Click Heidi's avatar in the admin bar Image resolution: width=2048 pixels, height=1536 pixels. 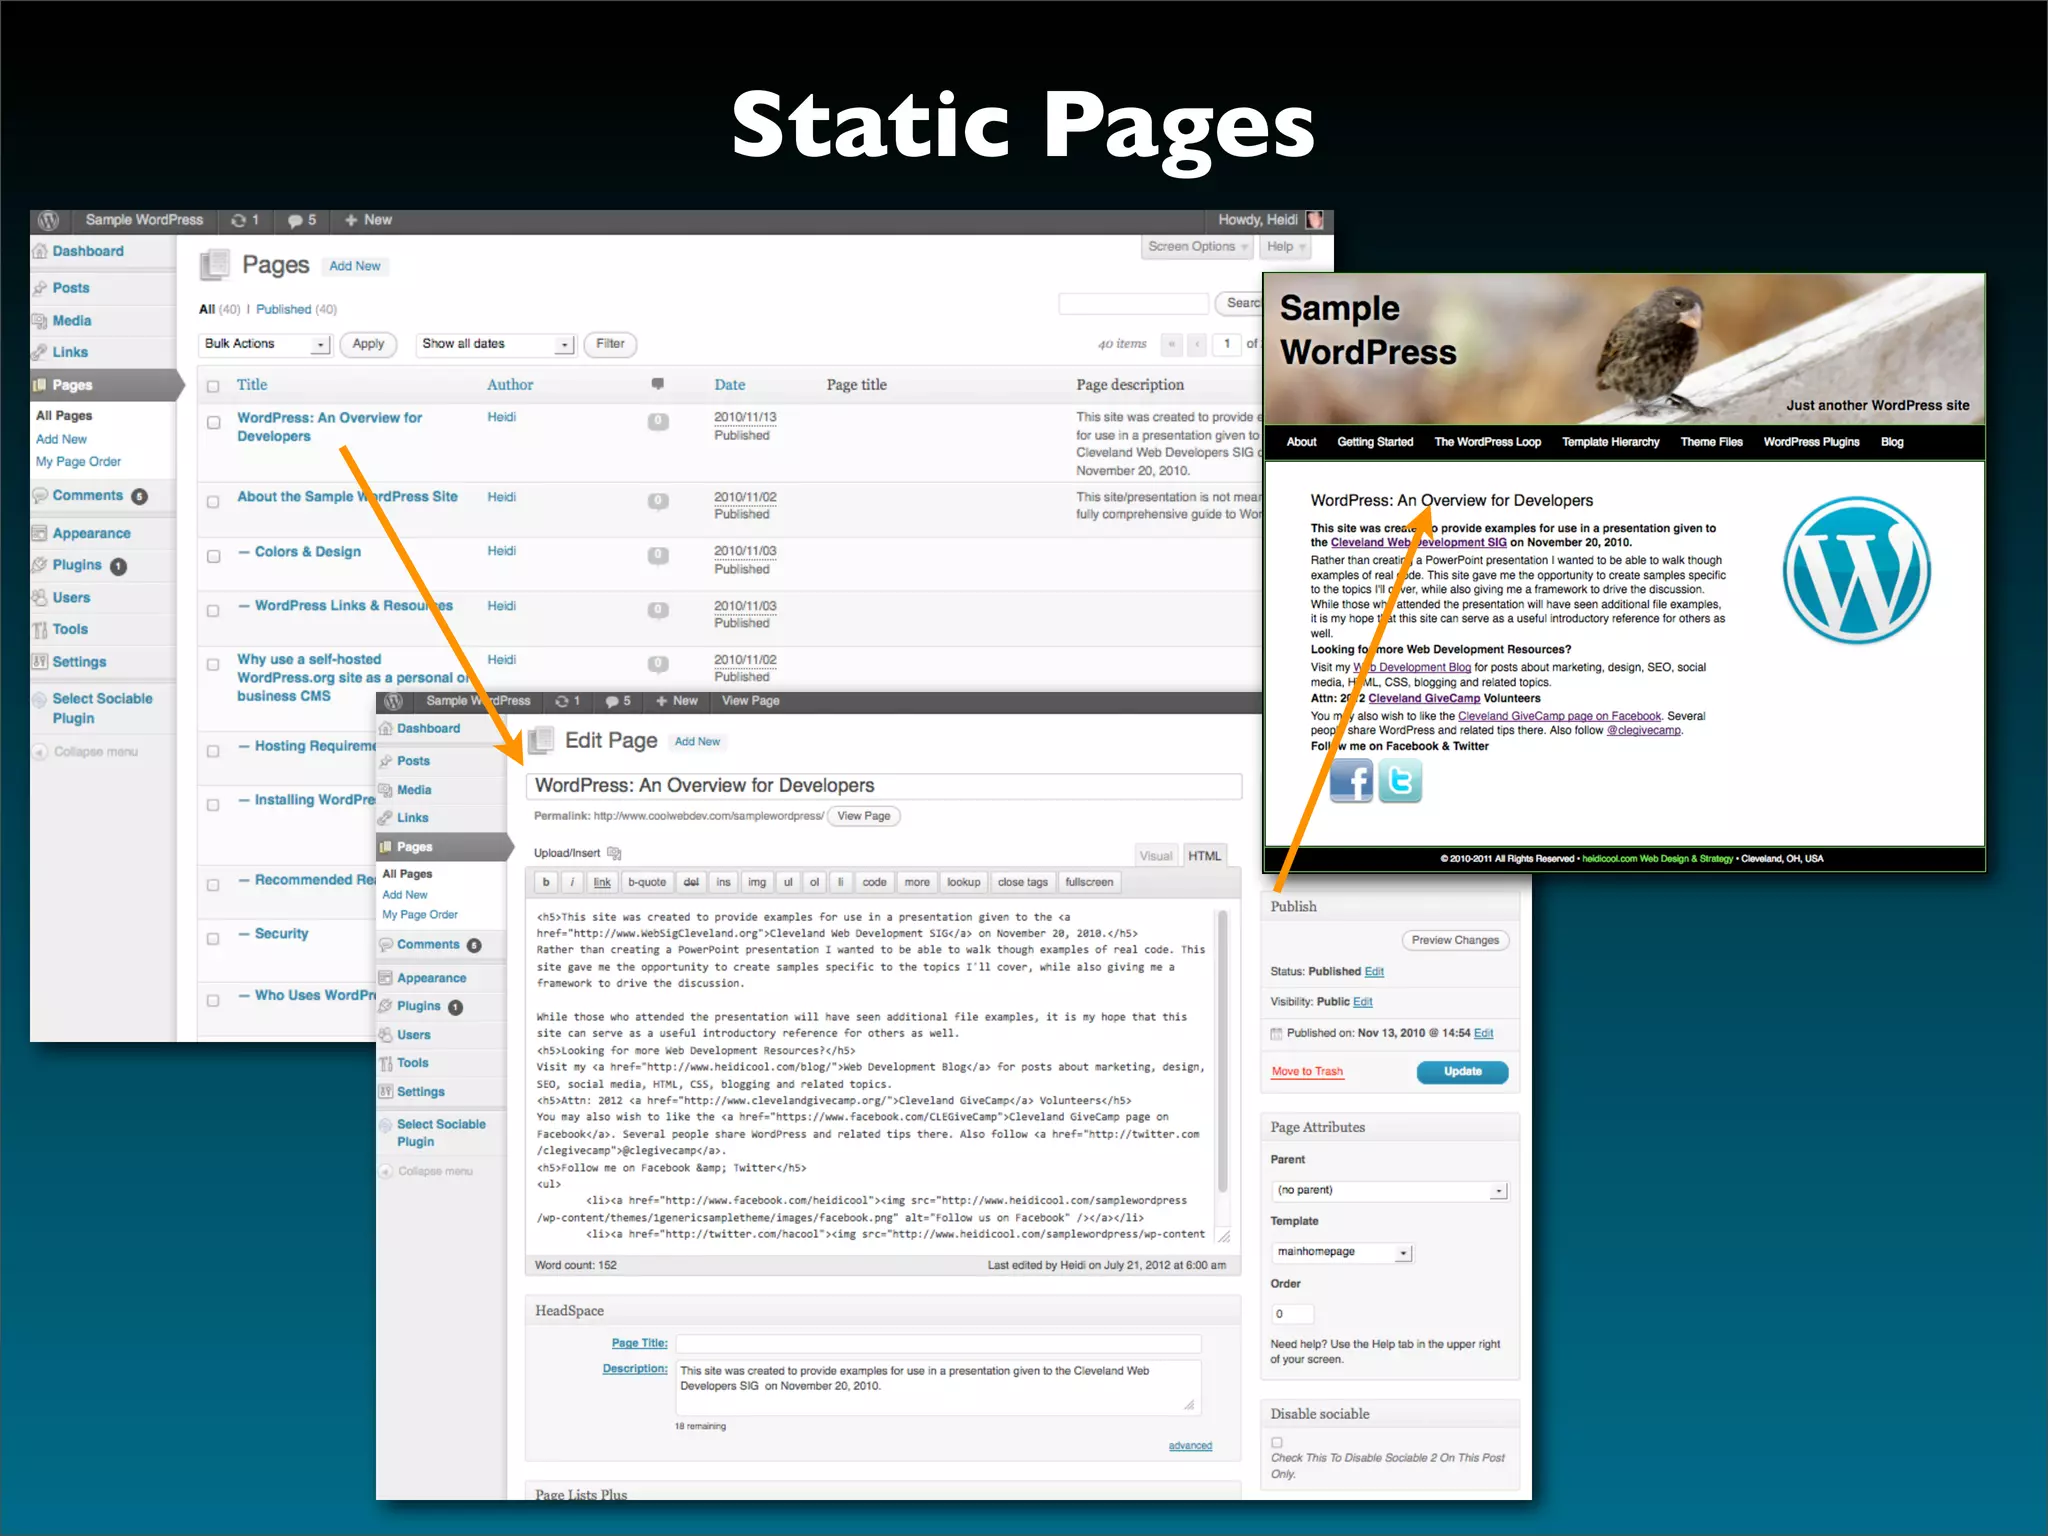pos(1315,220)
